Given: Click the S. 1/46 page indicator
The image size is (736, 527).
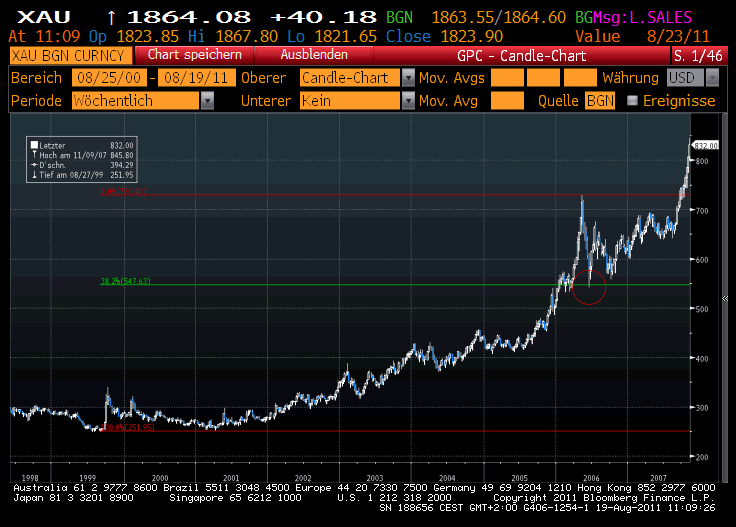Looking at the screenshot, I should point(698,55).
